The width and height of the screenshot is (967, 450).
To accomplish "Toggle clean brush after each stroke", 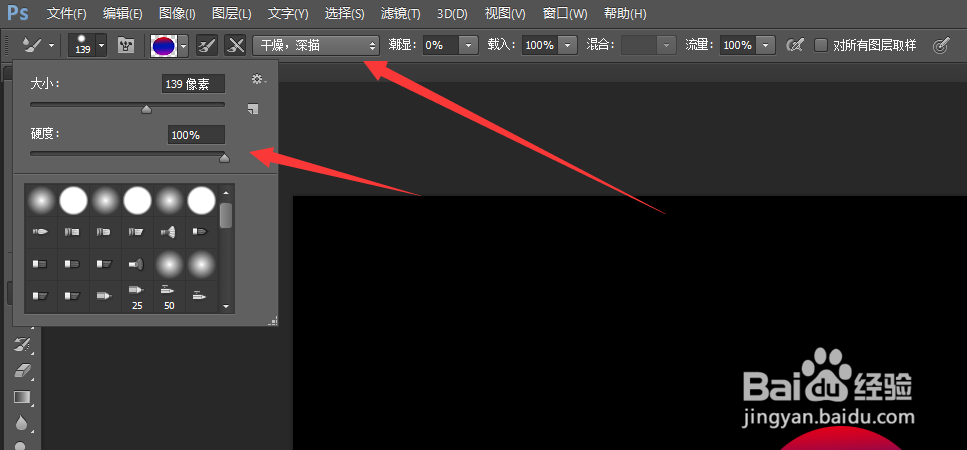I will pos(235,45).
